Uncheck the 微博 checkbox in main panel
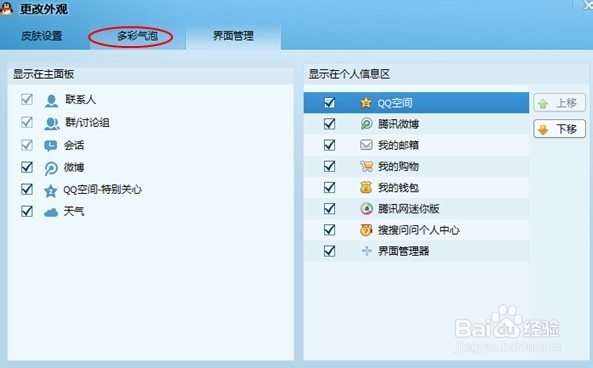Viewport: 593px width, 368px height. (27, 167)
